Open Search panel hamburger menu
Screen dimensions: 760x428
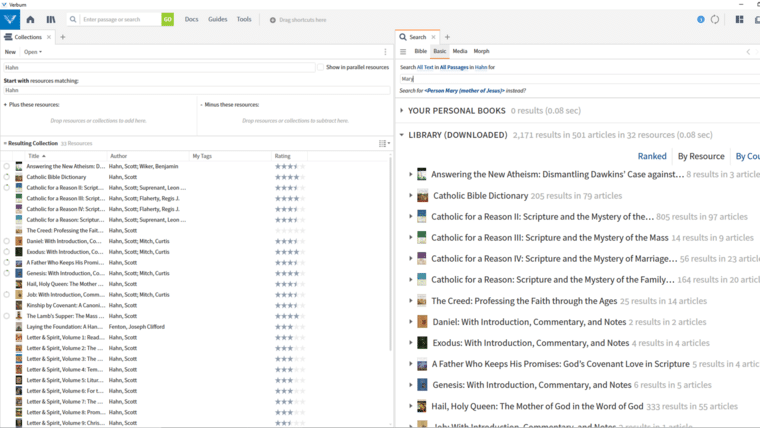pos(403,51)
